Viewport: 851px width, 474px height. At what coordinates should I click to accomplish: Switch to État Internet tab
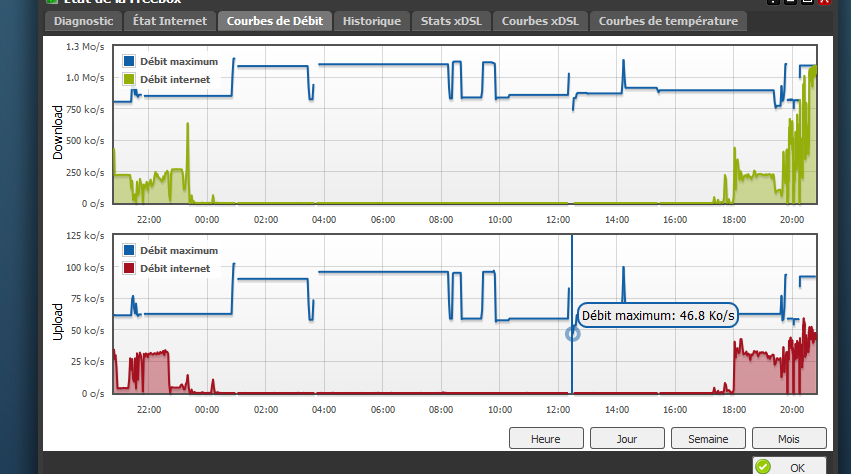coord(170,21)
